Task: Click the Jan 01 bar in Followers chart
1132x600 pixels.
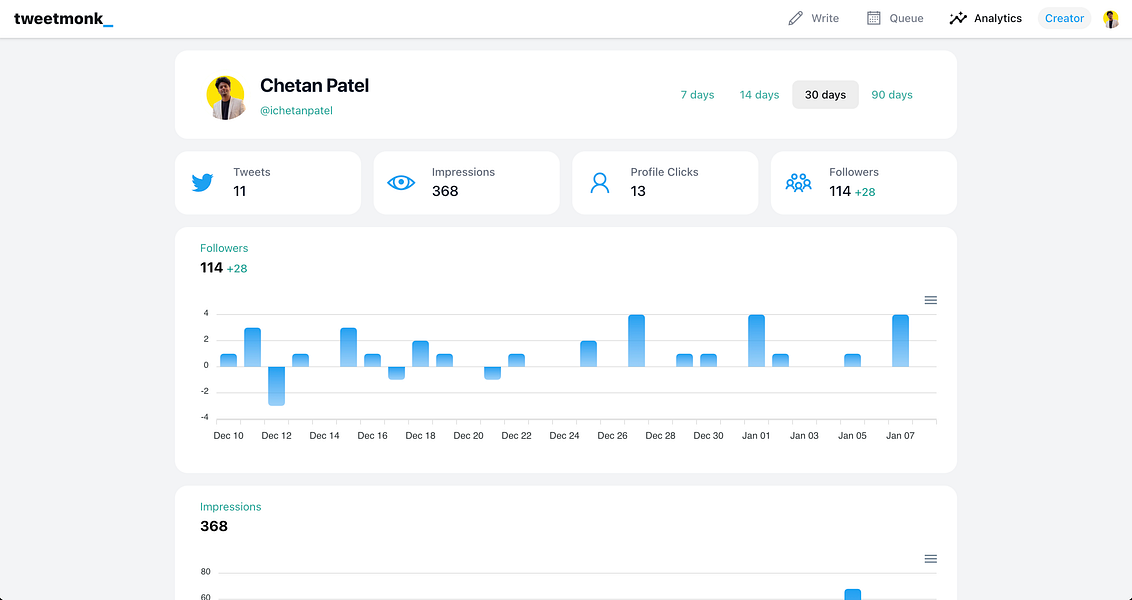Action: 757,341
